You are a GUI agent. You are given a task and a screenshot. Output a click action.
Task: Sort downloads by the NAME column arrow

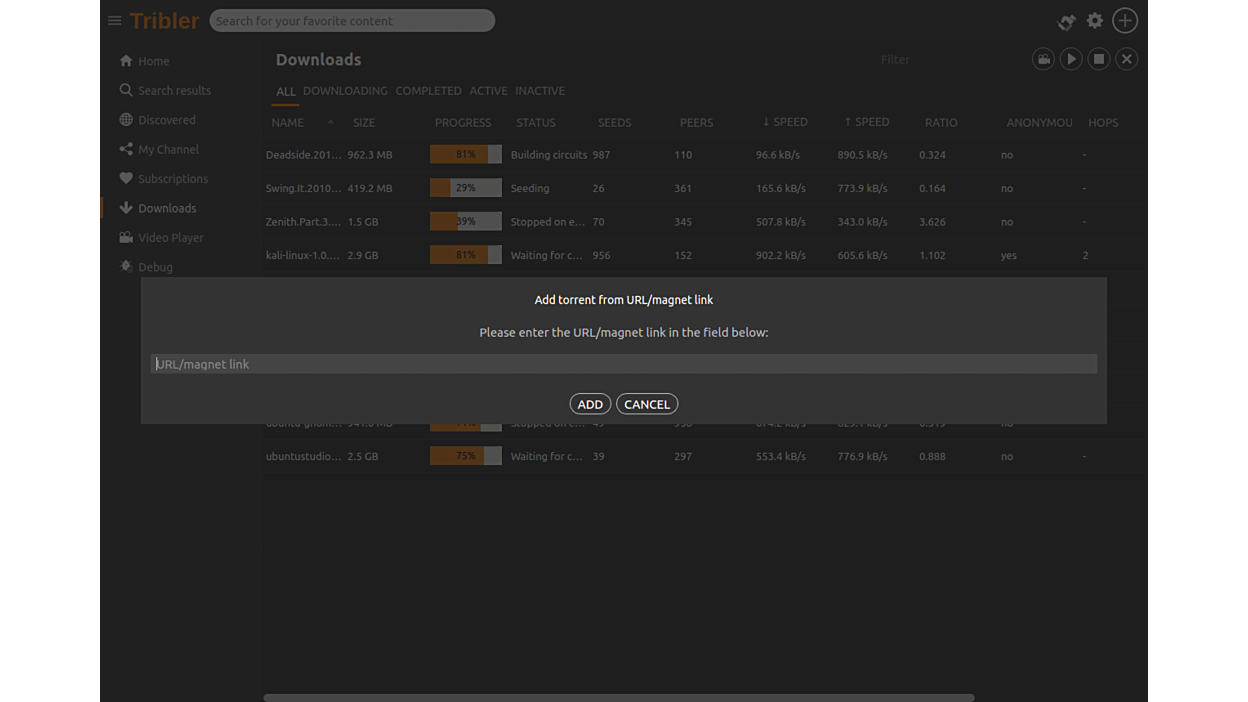[x=330, y=122]
